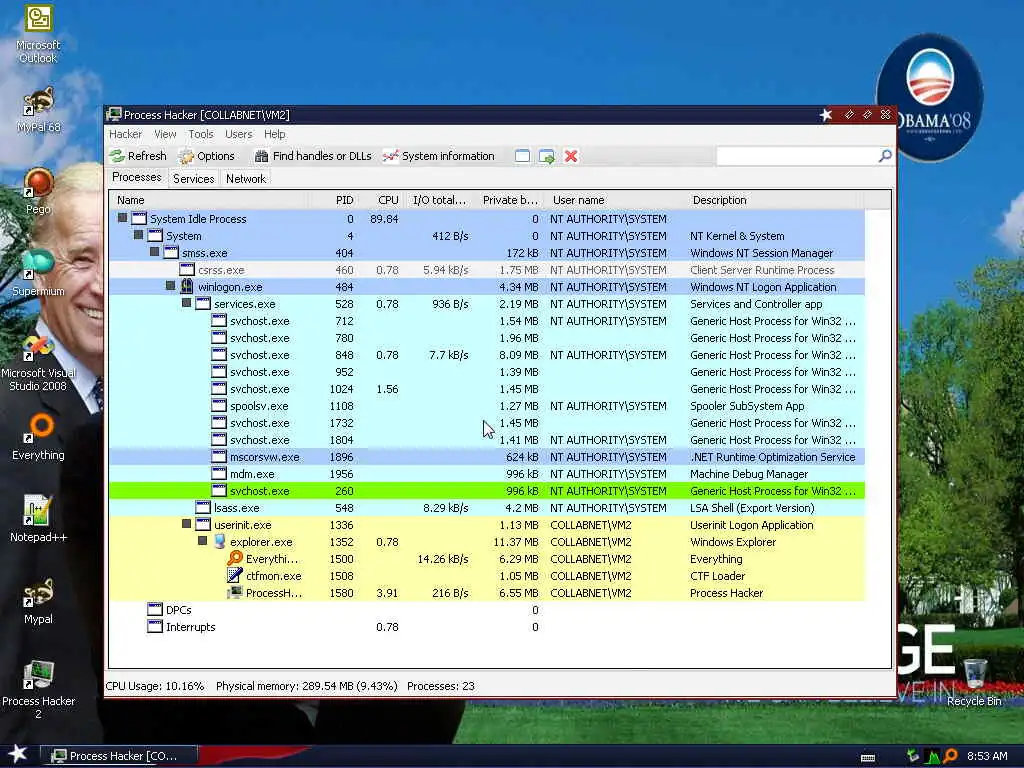Click the explorer.exe process icon

(219, 541)
